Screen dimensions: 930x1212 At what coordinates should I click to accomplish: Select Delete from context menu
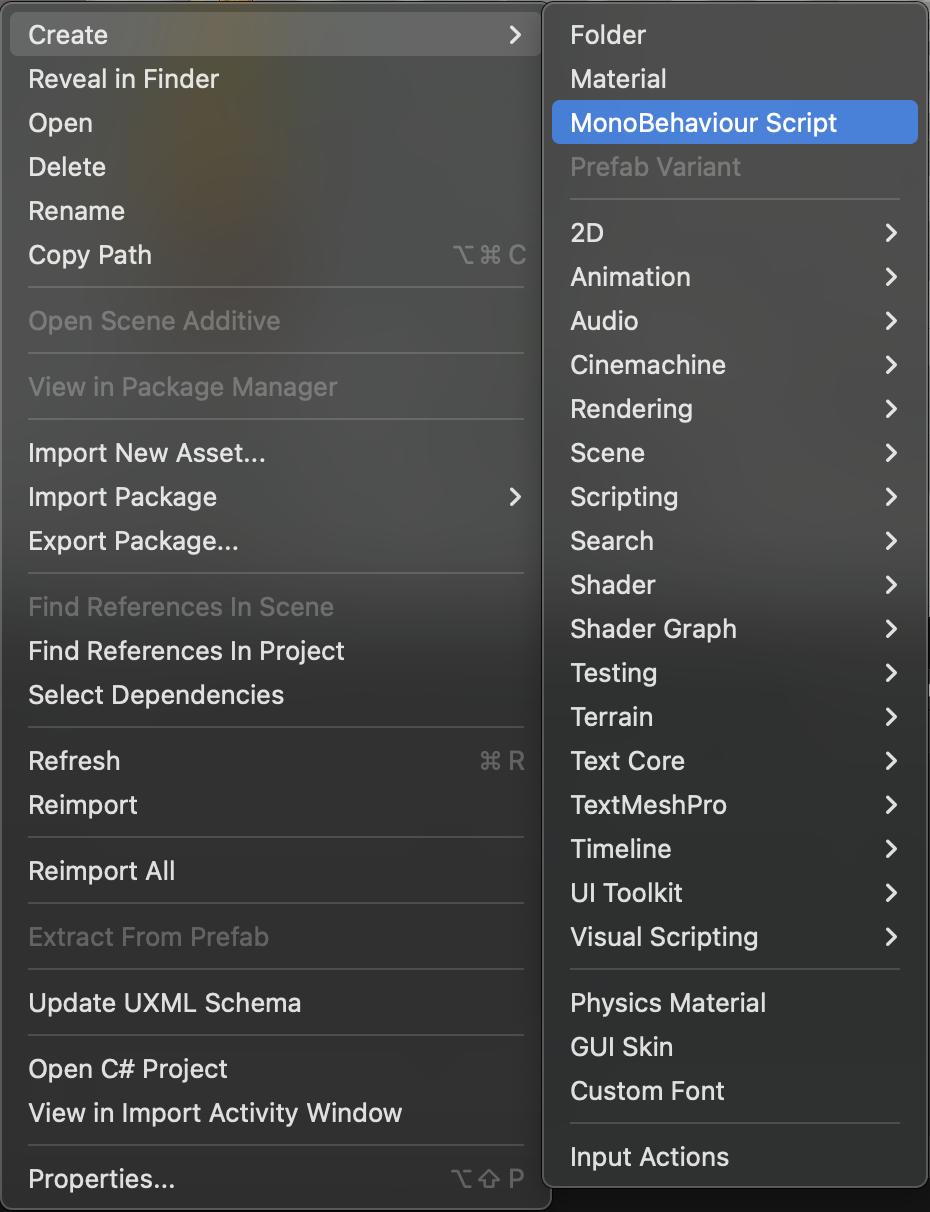[67, 167]
